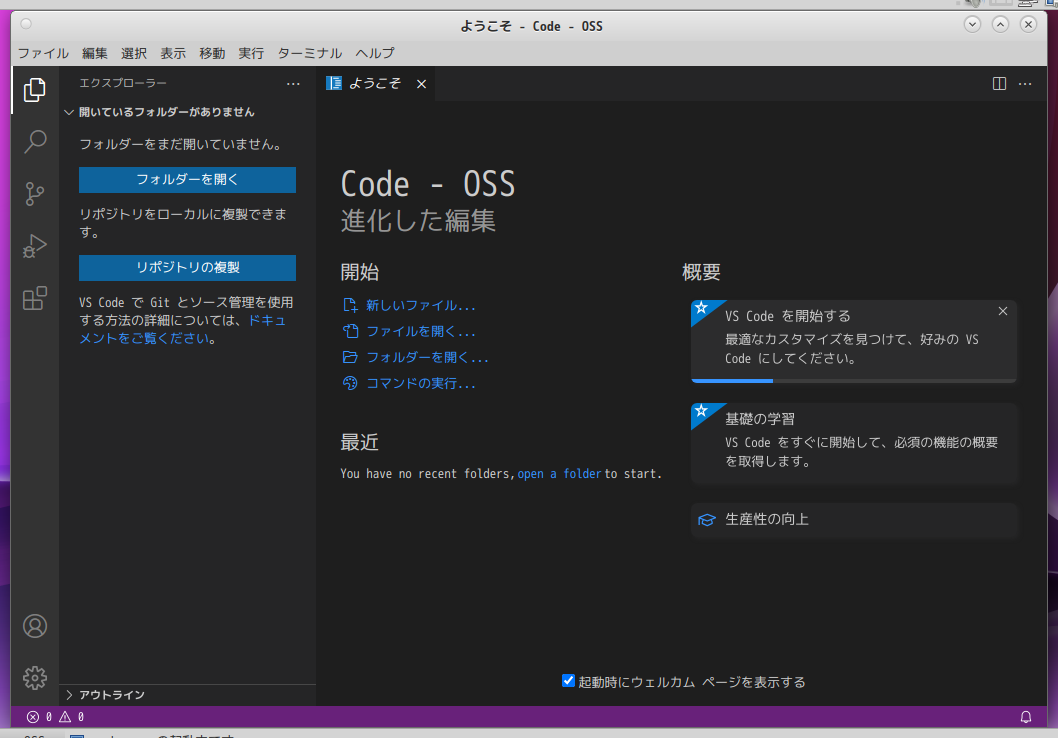
Task: Open the Manage gear icon
Action: tap(35, 677)
